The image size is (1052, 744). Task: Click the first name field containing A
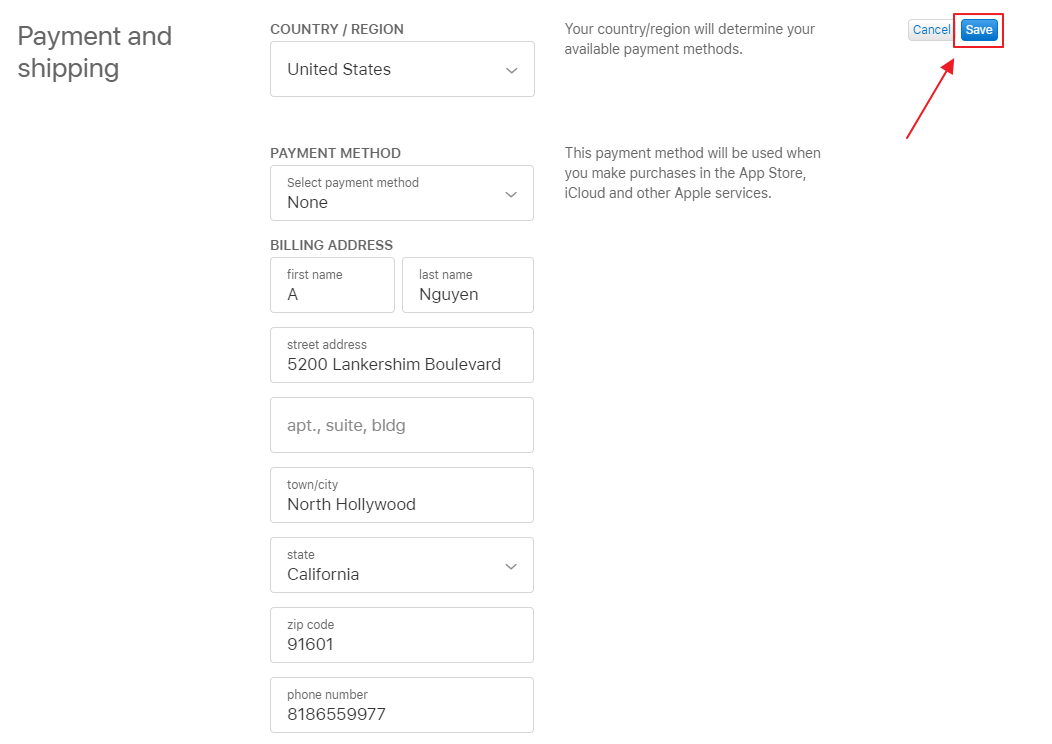pyautogui.click(x=332, y=285)
